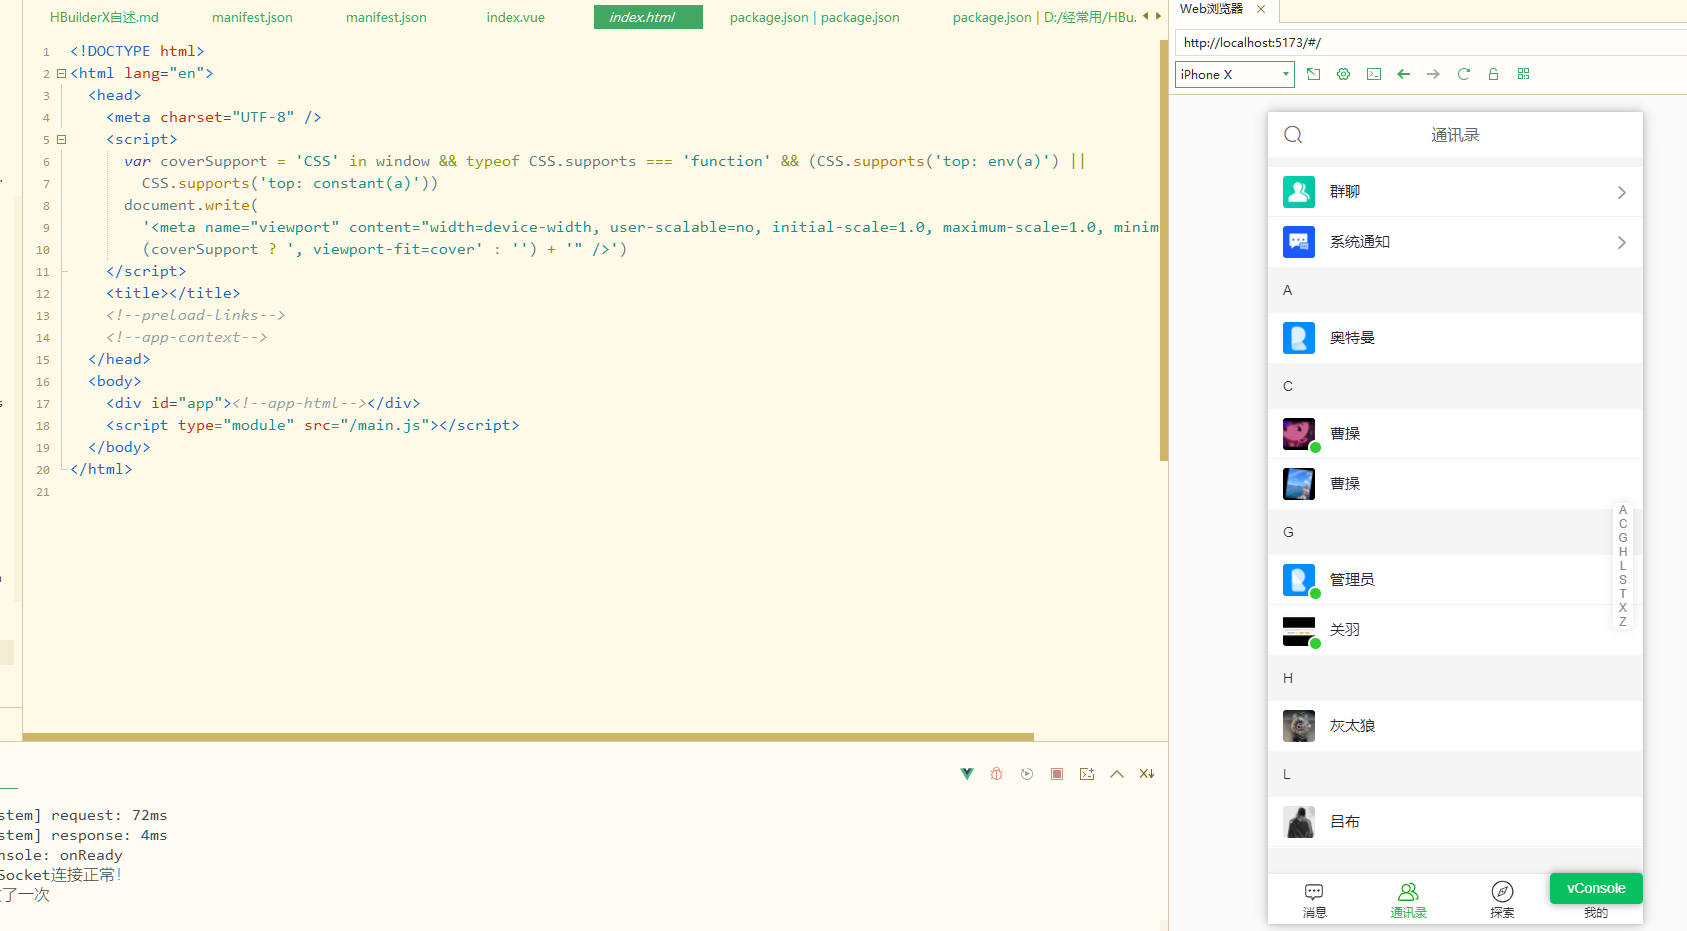The image size is (1687, 931).
Task: Click the <title></title> code line
Action: (173, 293)
